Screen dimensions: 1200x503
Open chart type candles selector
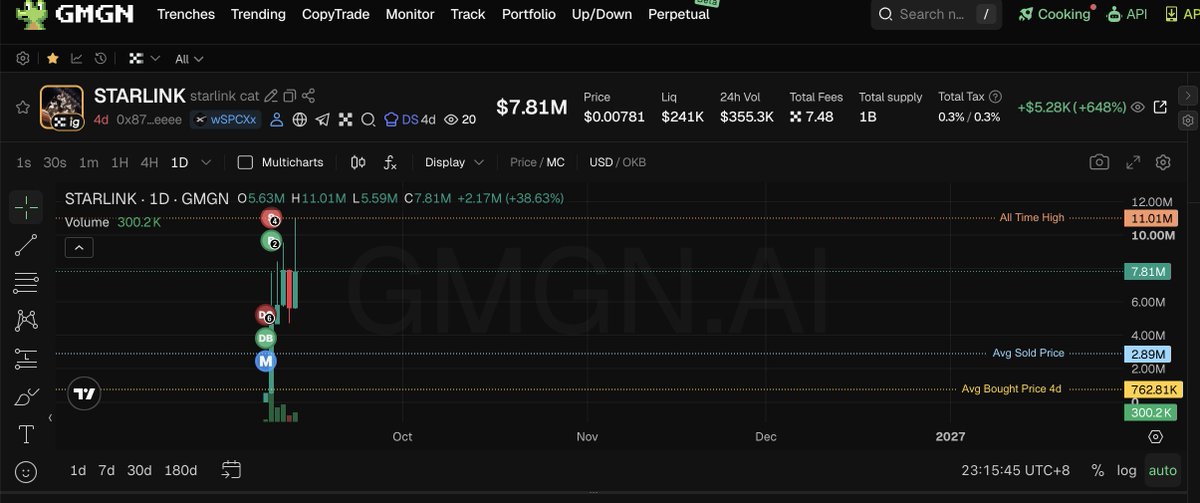358,162
